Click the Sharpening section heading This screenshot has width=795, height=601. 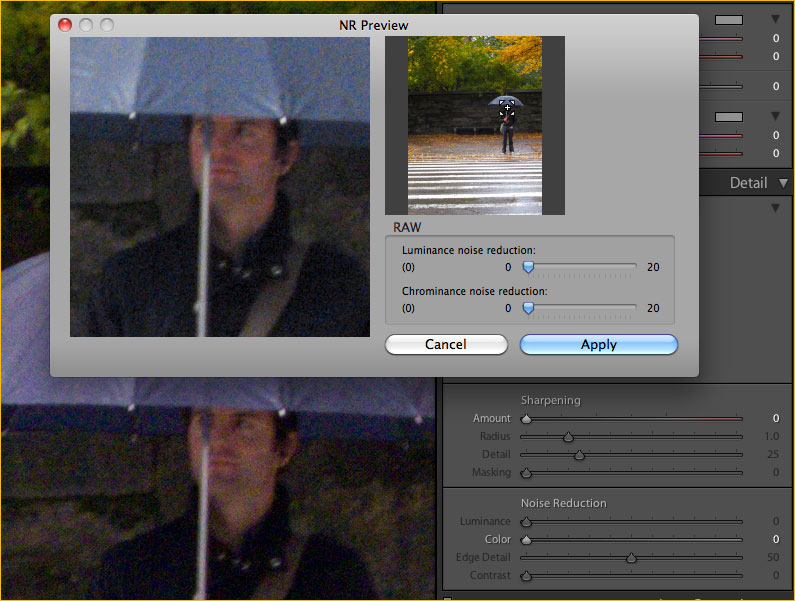pyautogui.click(x=551, y=400)
